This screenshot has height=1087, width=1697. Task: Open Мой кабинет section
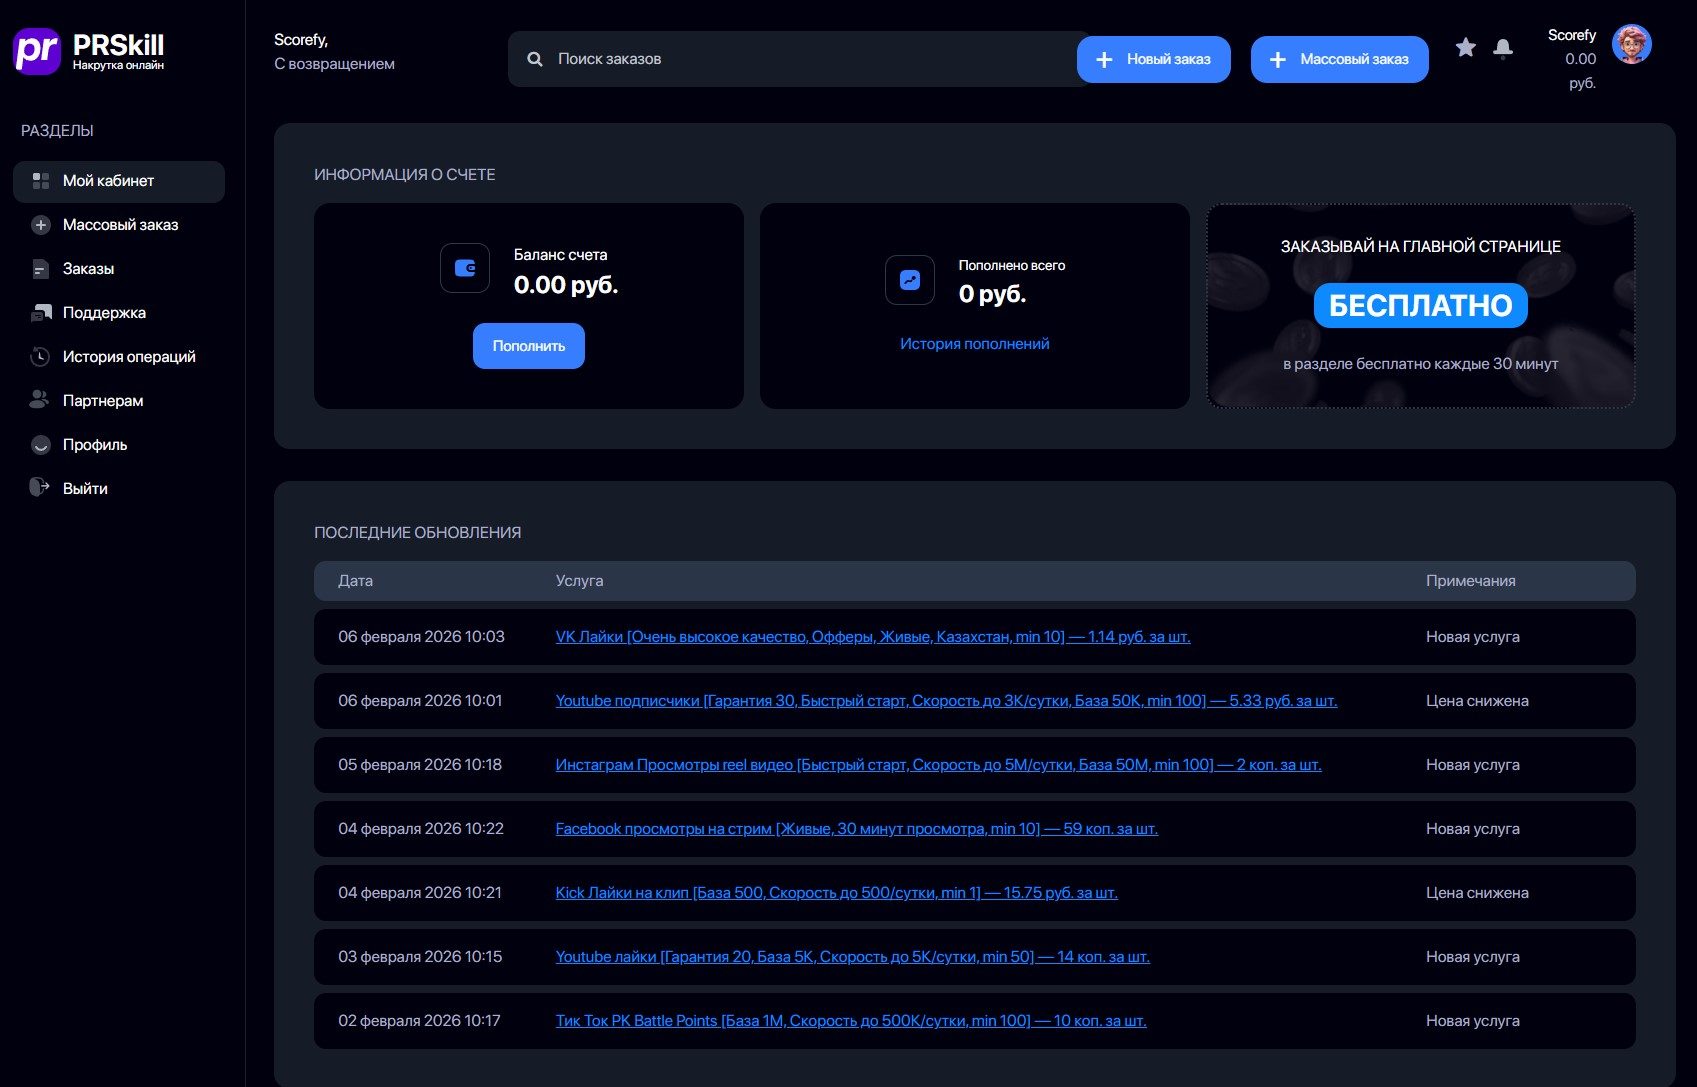coord(108,181)
